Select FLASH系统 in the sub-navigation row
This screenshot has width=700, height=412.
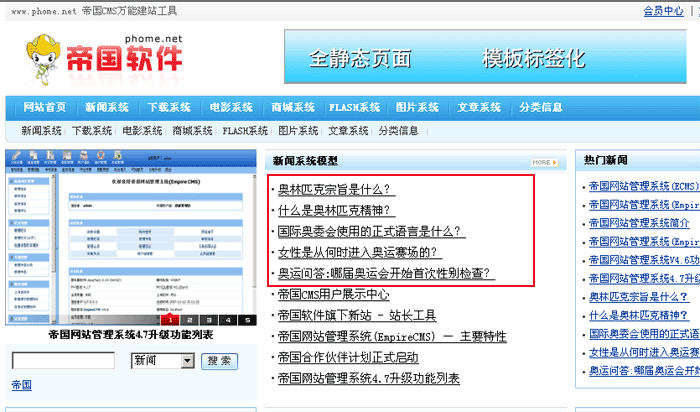tap(245, 131)
